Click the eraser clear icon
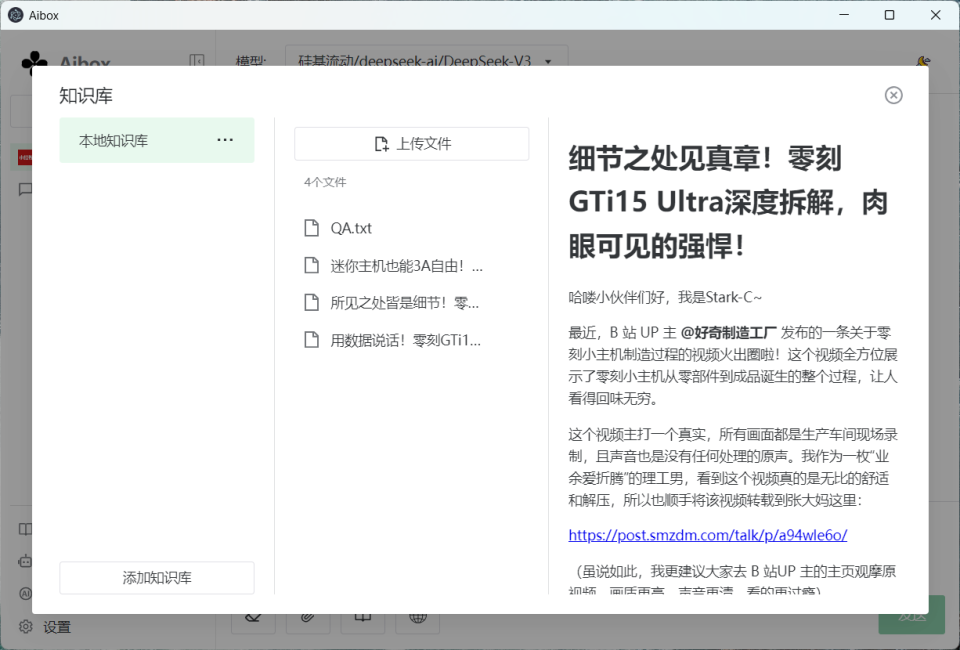 pos(253,619)
